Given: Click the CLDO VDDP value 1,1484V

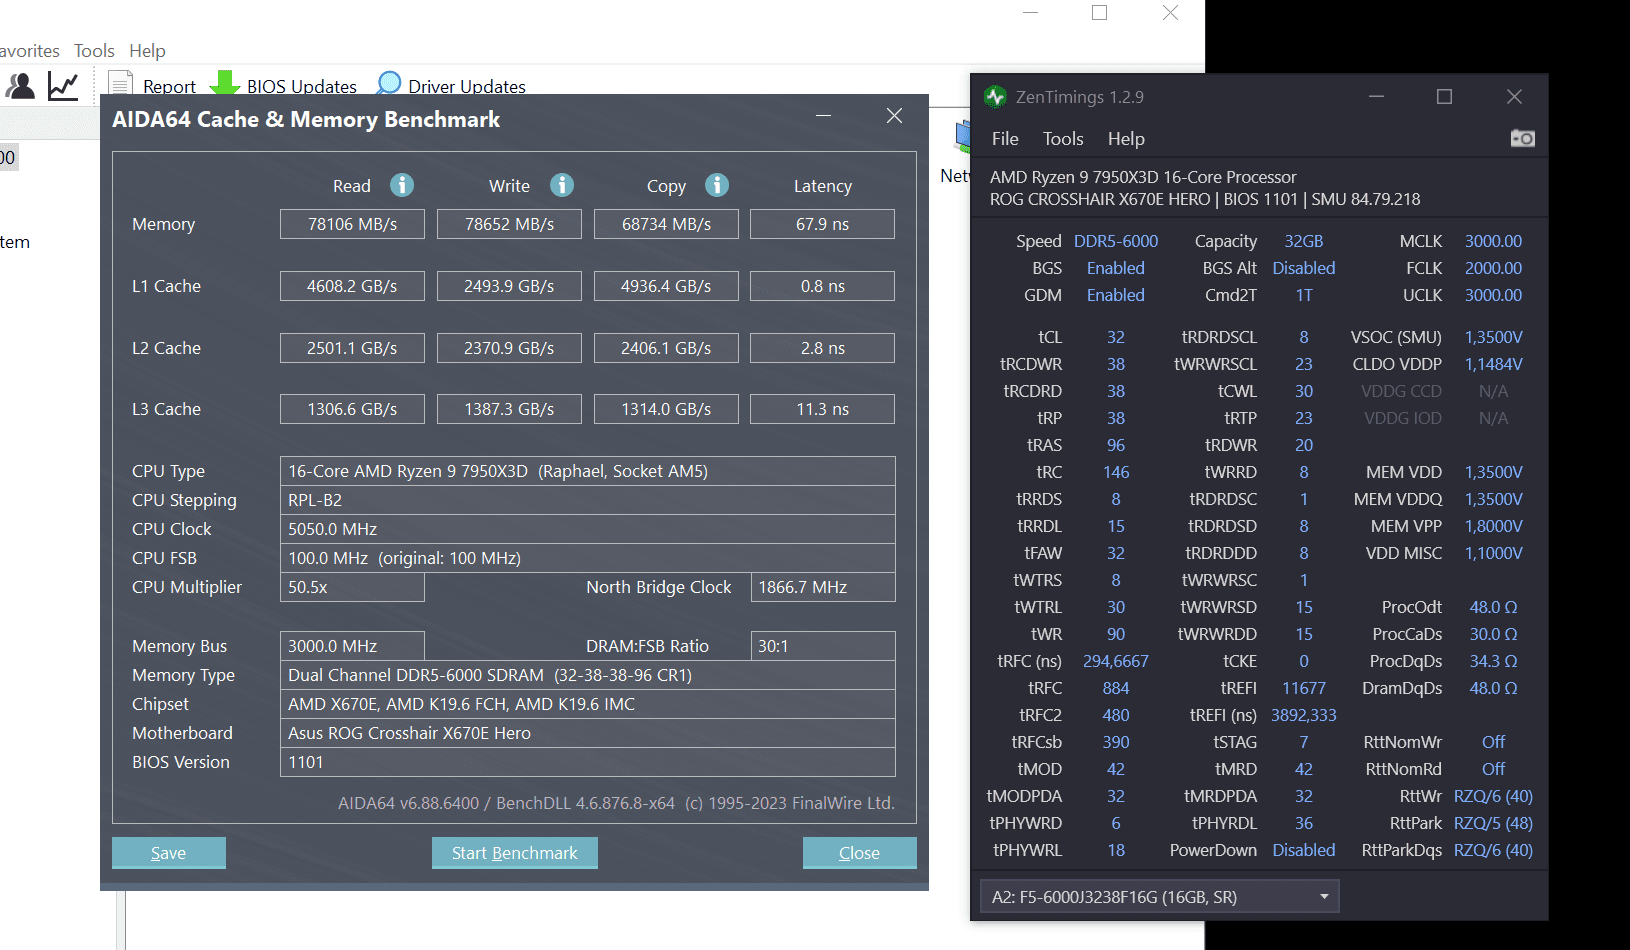Looking at the screenshot, I should click(x=1493, y=364).
